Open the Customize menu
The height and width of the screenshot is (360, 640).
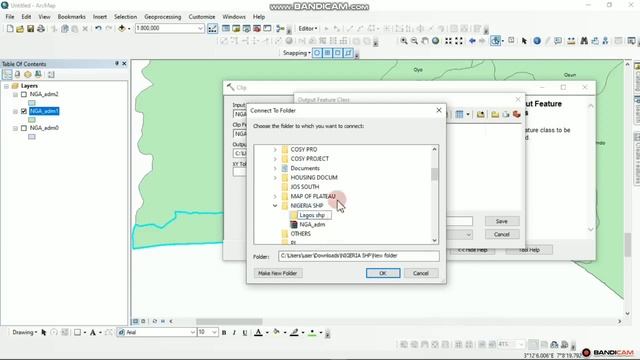click(x=202, y=17)
